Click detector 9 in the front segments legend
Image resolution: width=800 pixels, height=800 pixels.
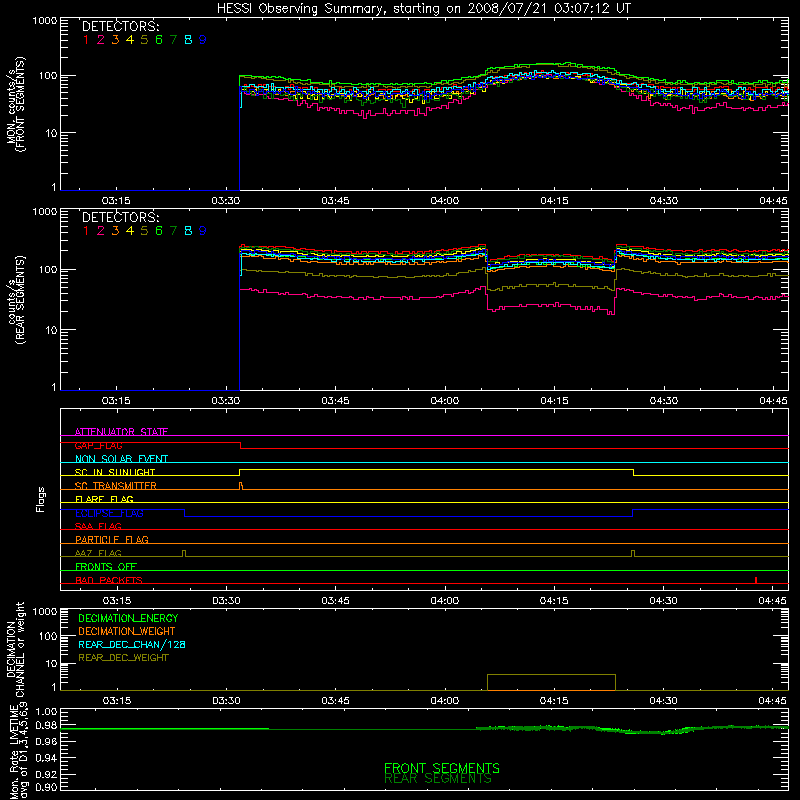(203, 40)
